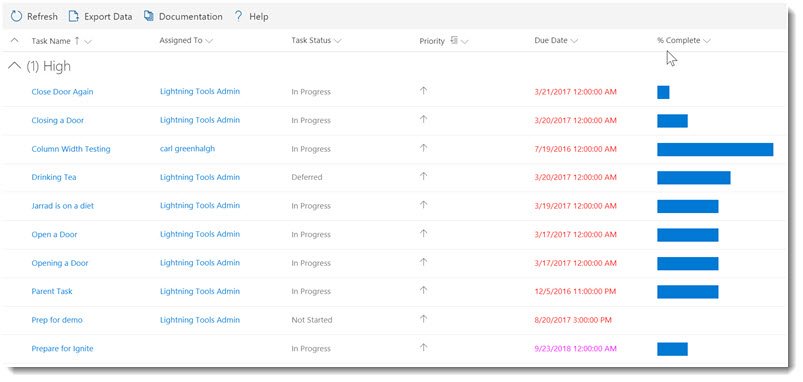
Task: Open the Due Date column dropdown chevron
Action: (574, 41)
